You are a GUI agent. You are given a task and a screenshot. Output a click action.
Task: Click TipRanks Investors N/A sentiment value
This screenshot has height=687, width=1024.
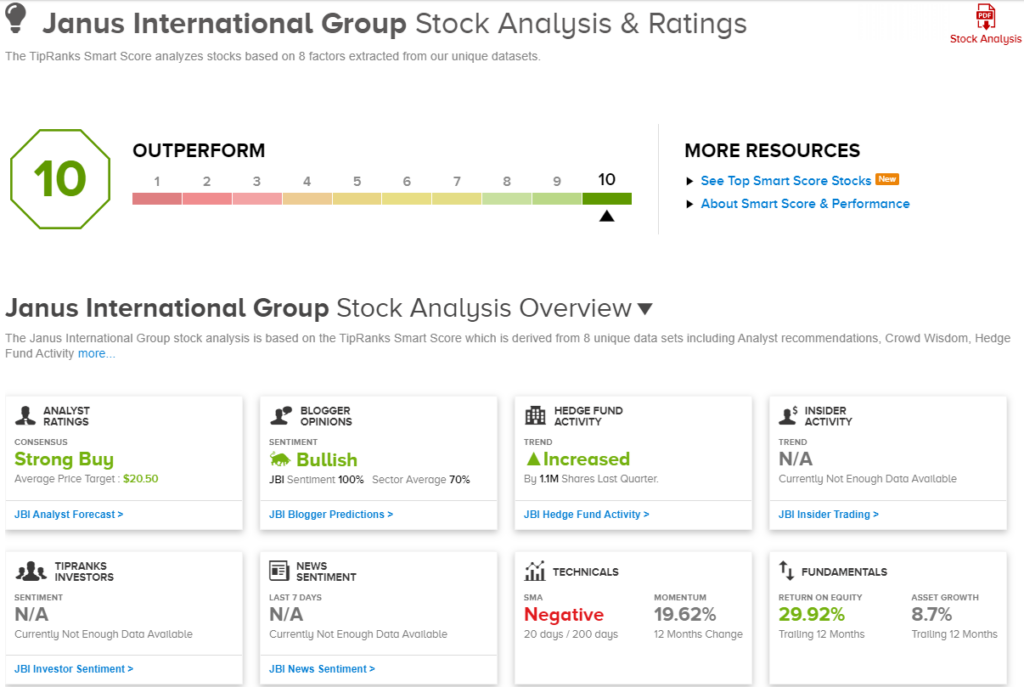[31, 615]
